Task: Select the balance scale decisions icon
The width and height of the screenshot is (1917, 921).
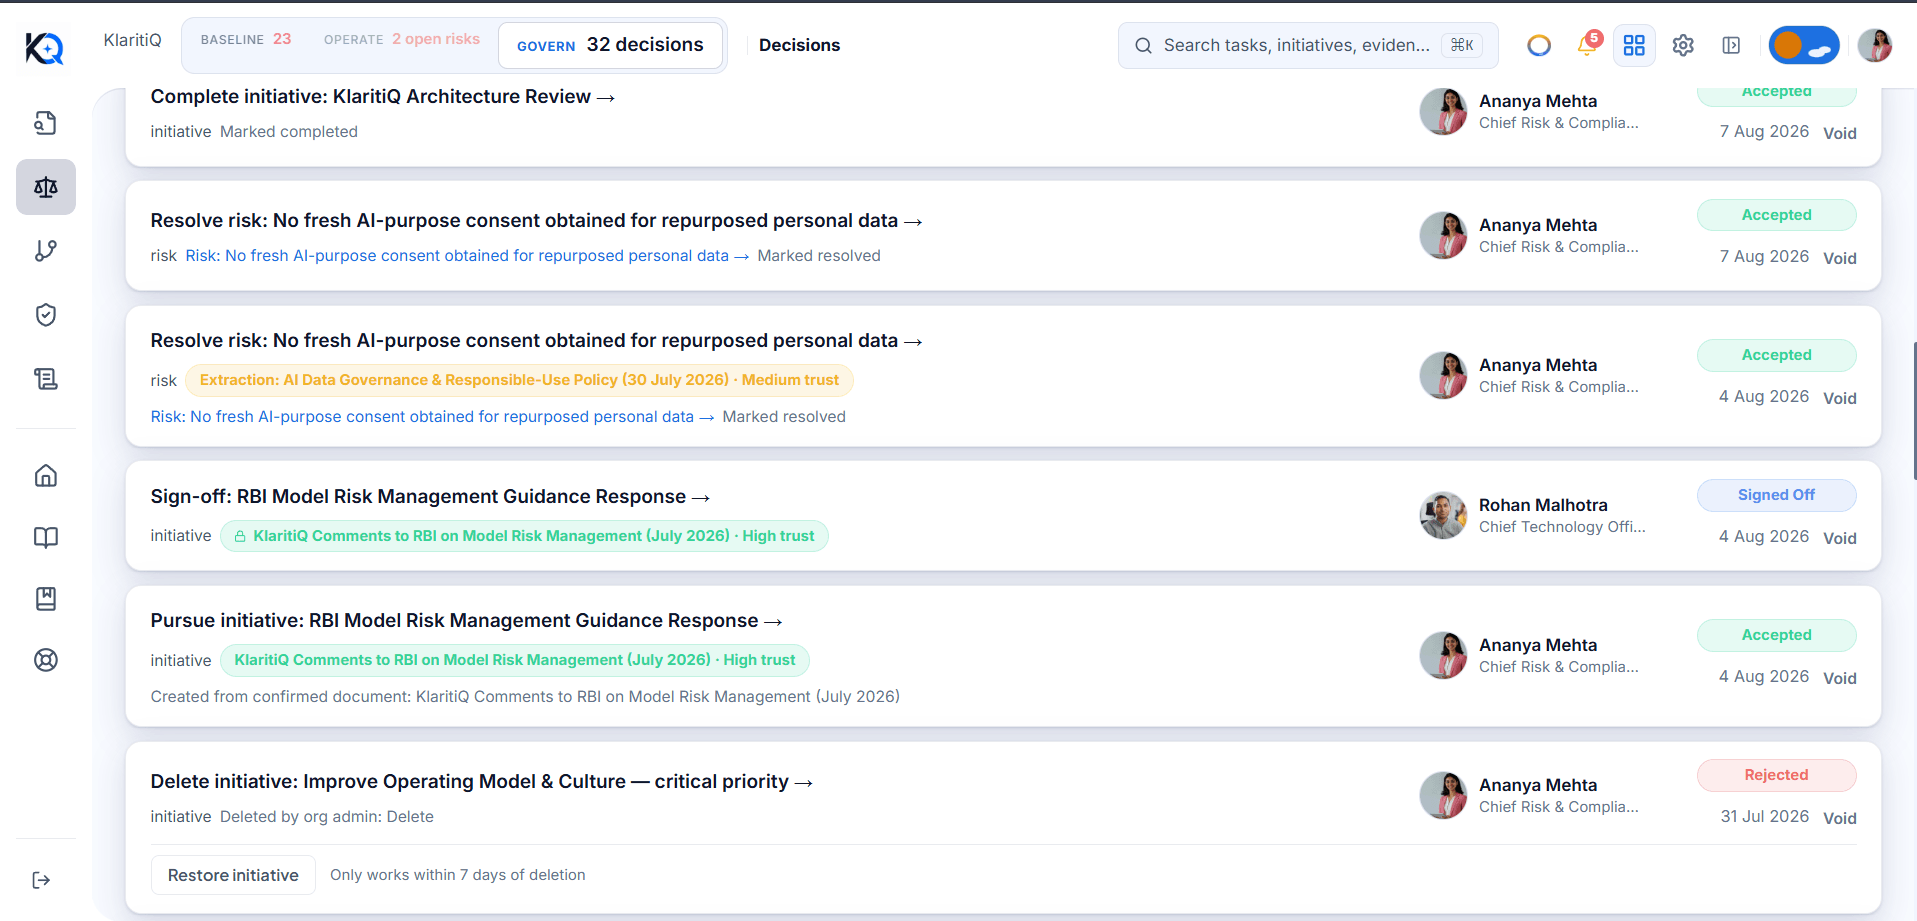Action: (46, 187)
